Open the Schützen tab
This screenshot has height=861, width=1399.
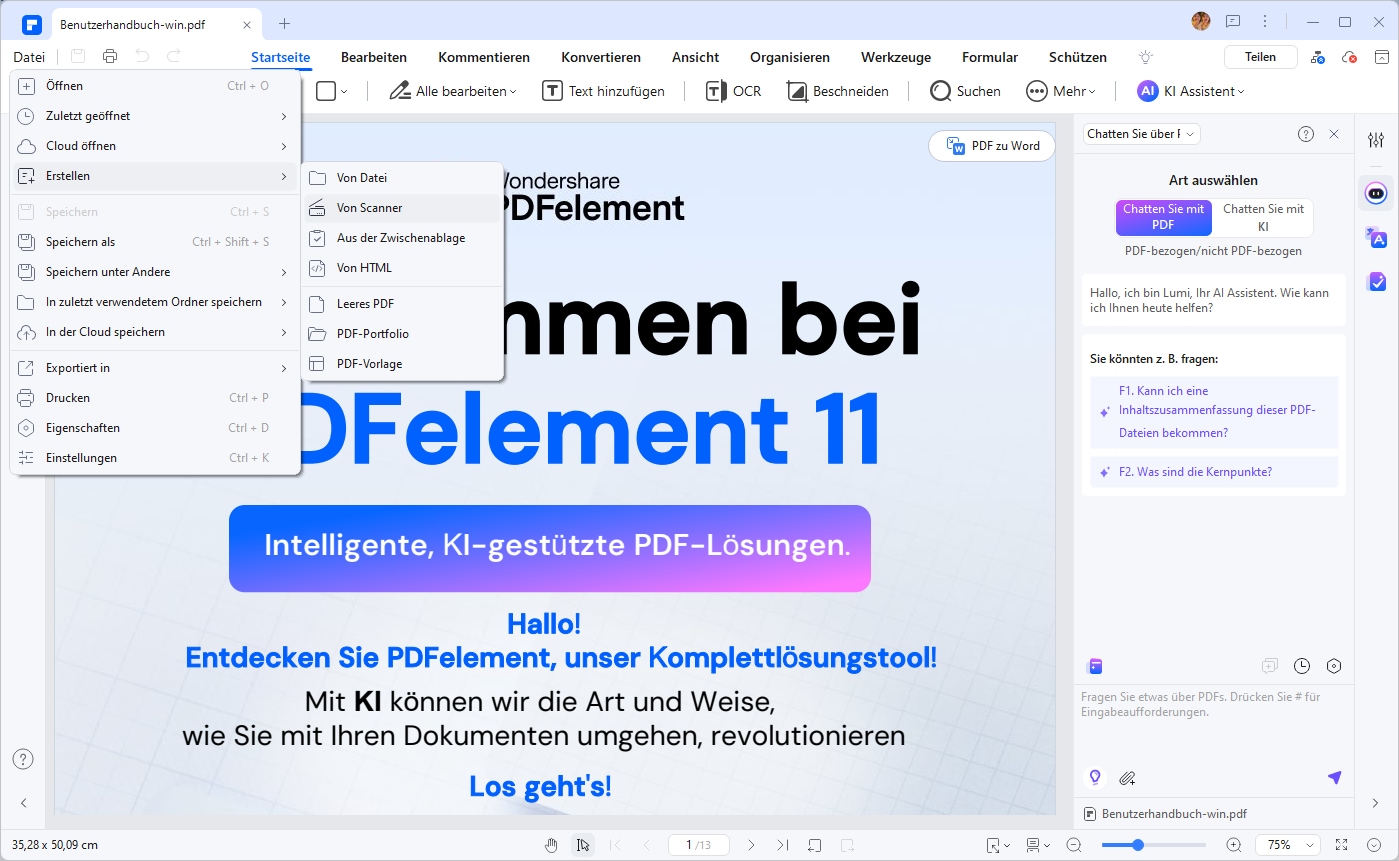[x=1078, y=57]
